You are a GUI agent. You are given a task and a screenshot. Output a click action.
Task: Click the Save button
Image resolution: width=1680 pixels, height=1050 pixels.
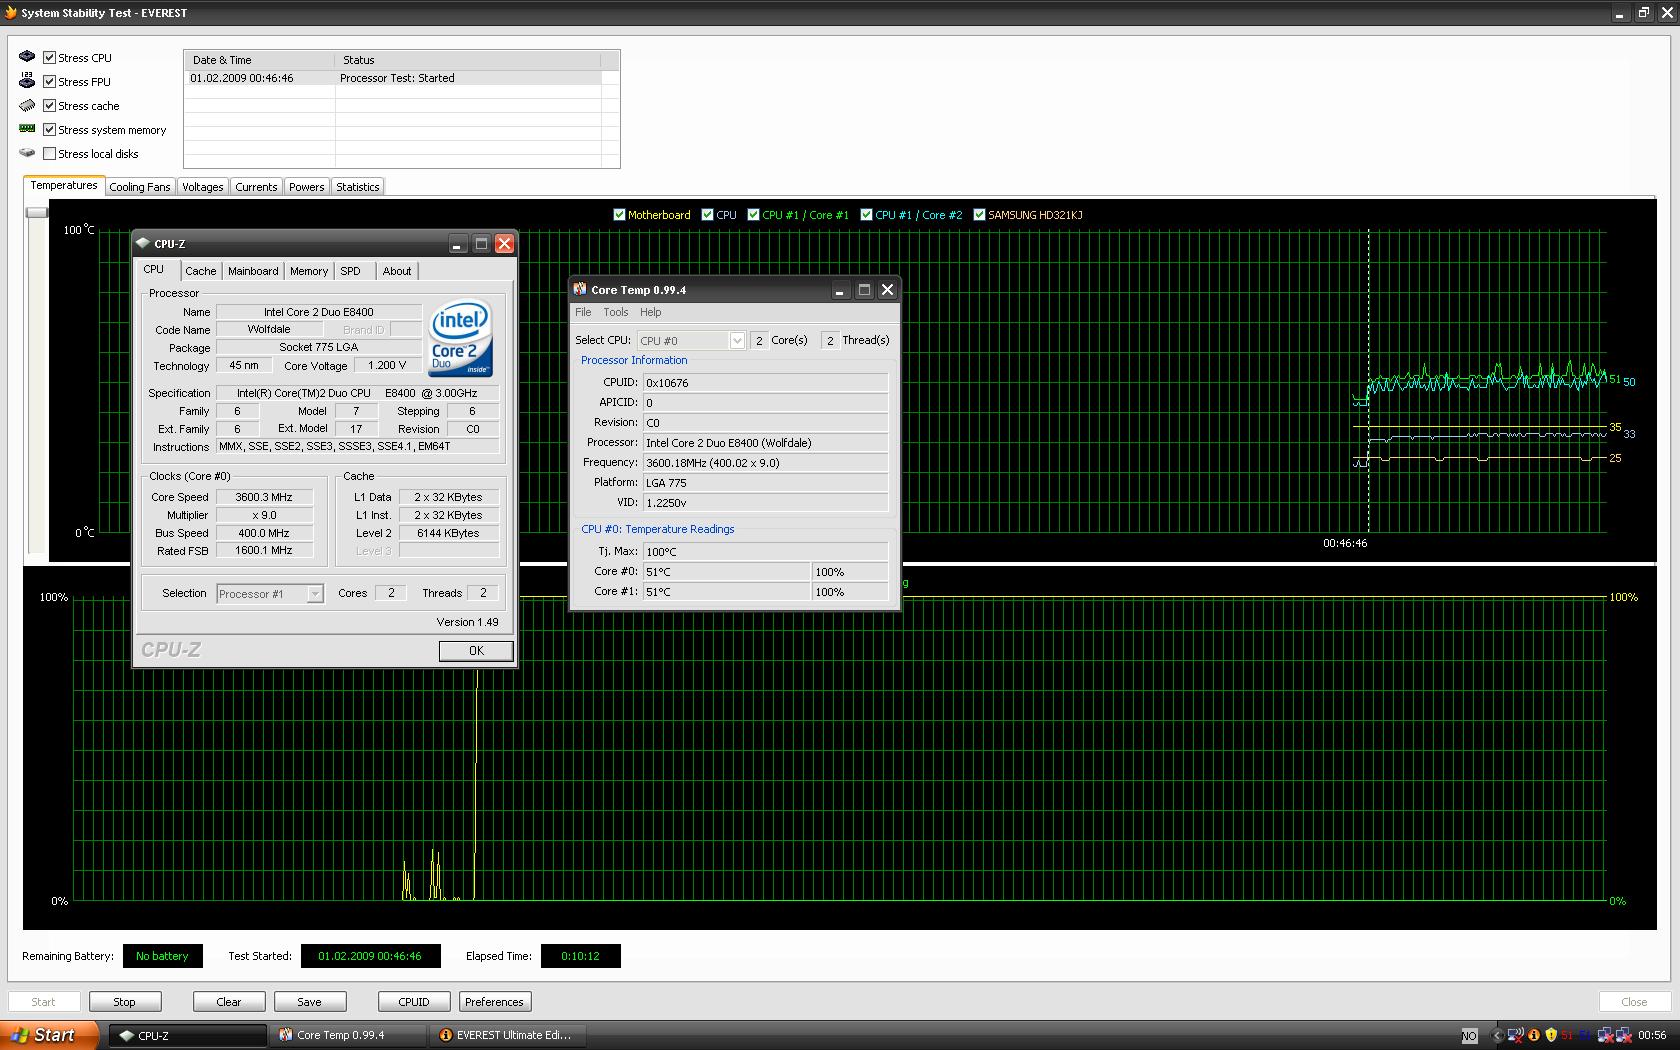310,1001
